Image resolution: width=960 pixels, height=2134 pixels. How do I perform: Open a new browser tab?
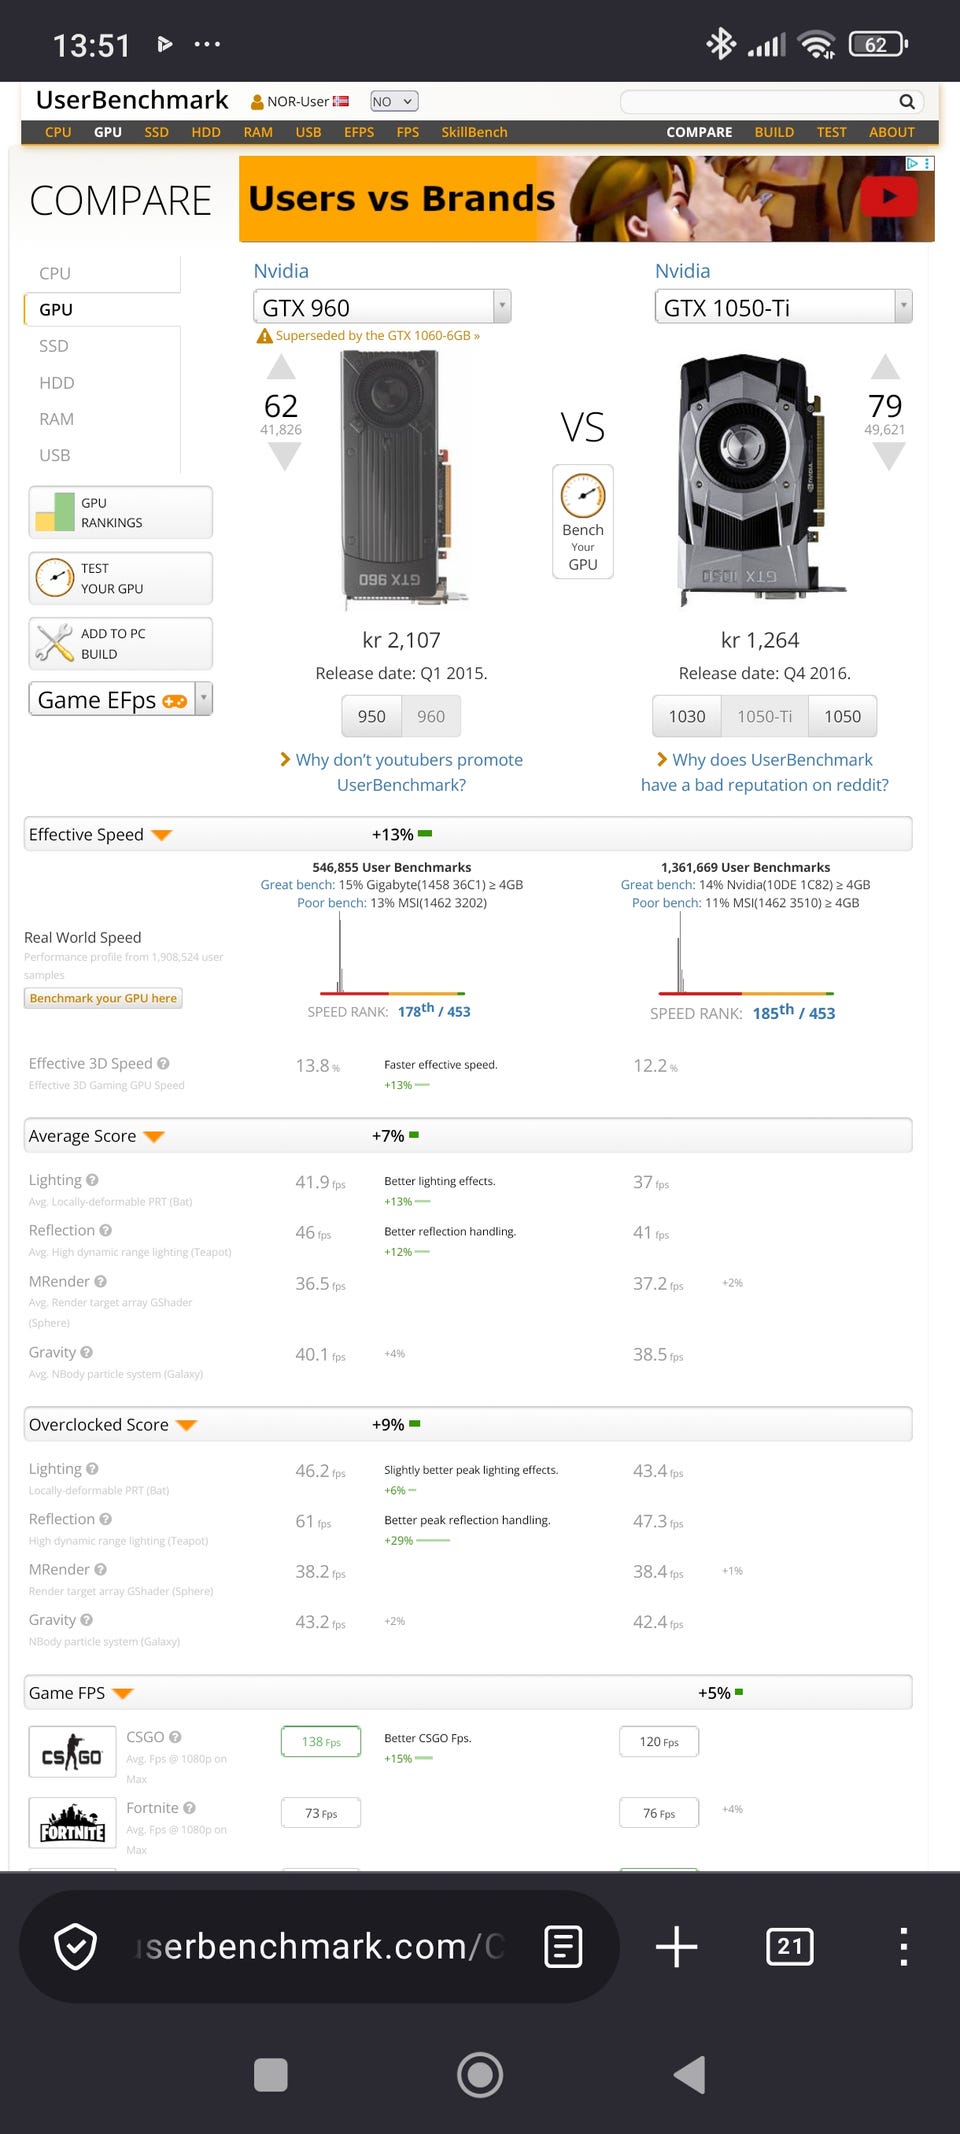tap(677, 1946)
